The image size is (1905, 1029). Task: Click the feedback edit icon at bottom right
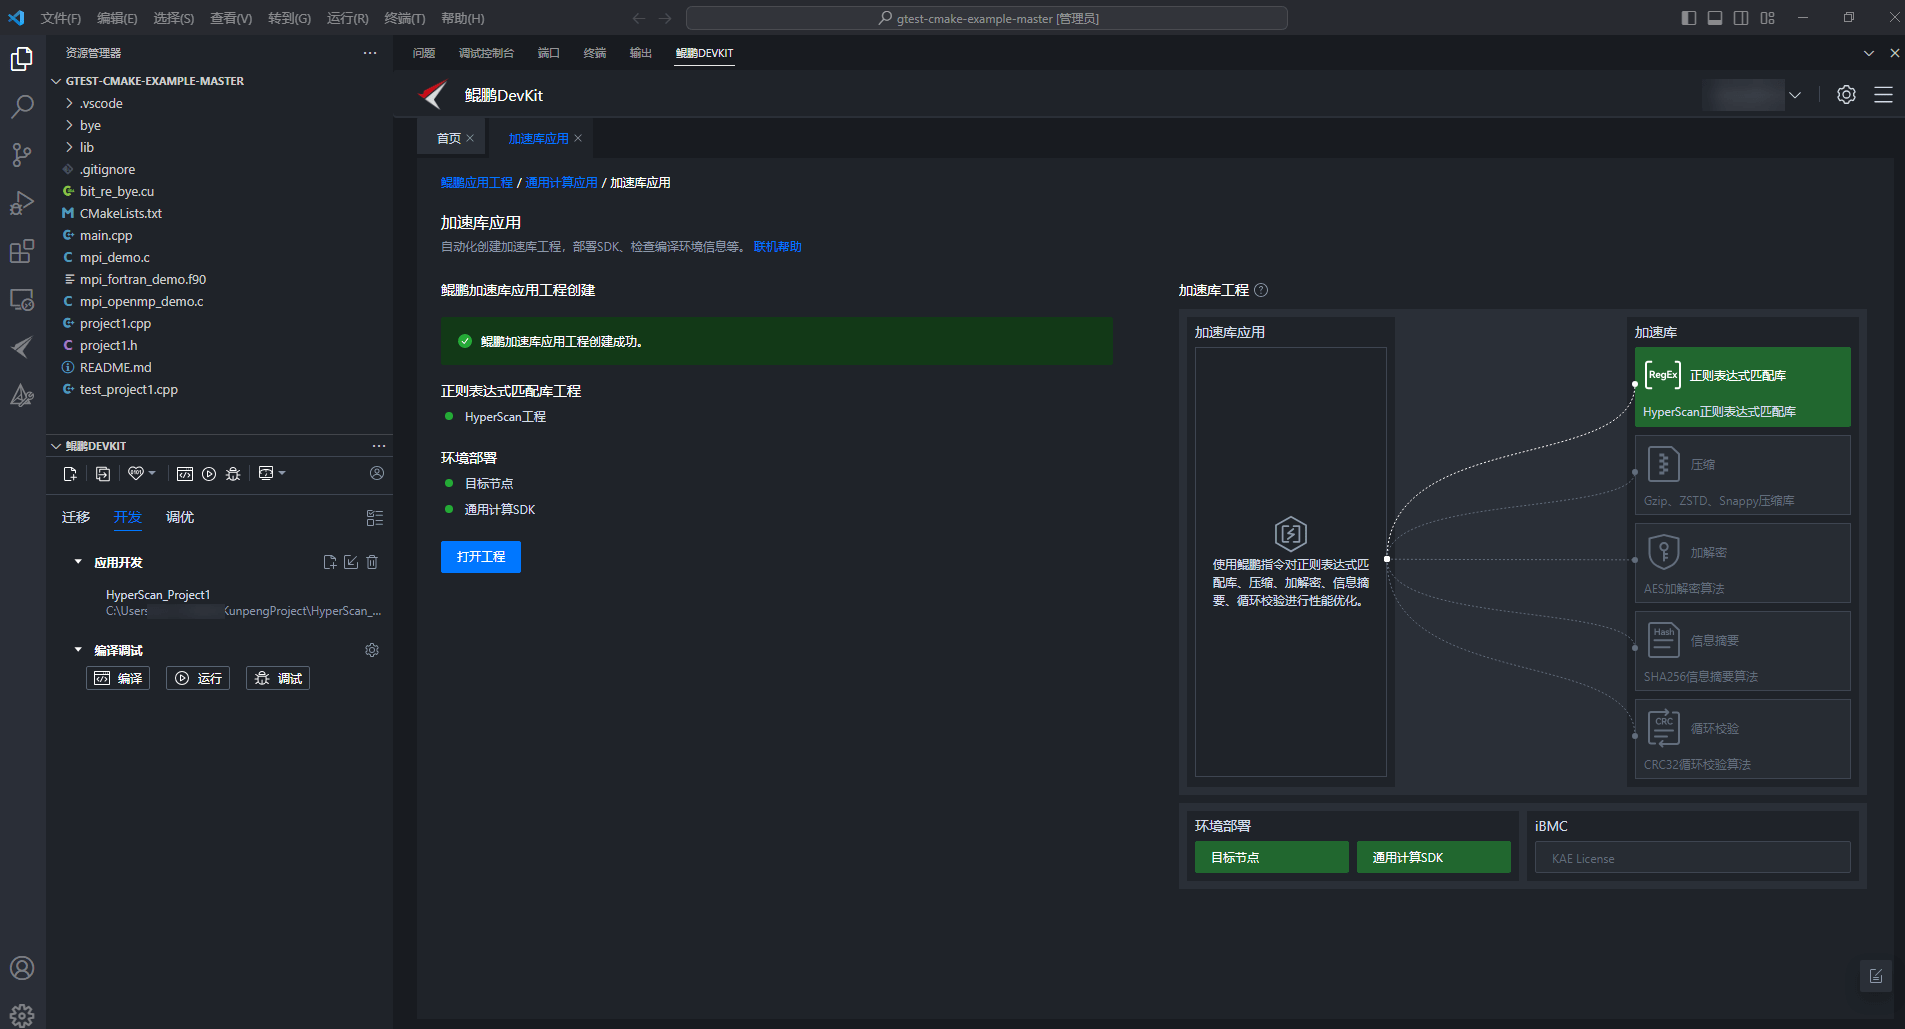[1876, 976]
